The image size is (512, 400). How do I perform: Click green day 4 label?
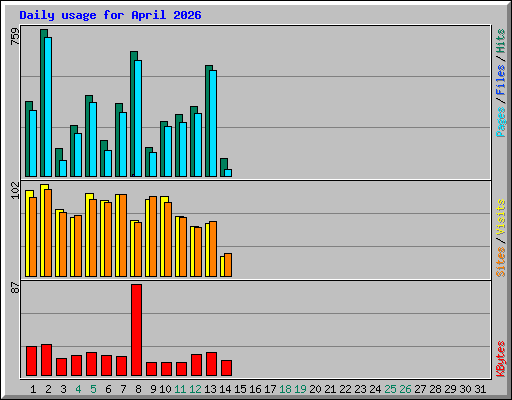pyautogui.click(x=78, y=389)
